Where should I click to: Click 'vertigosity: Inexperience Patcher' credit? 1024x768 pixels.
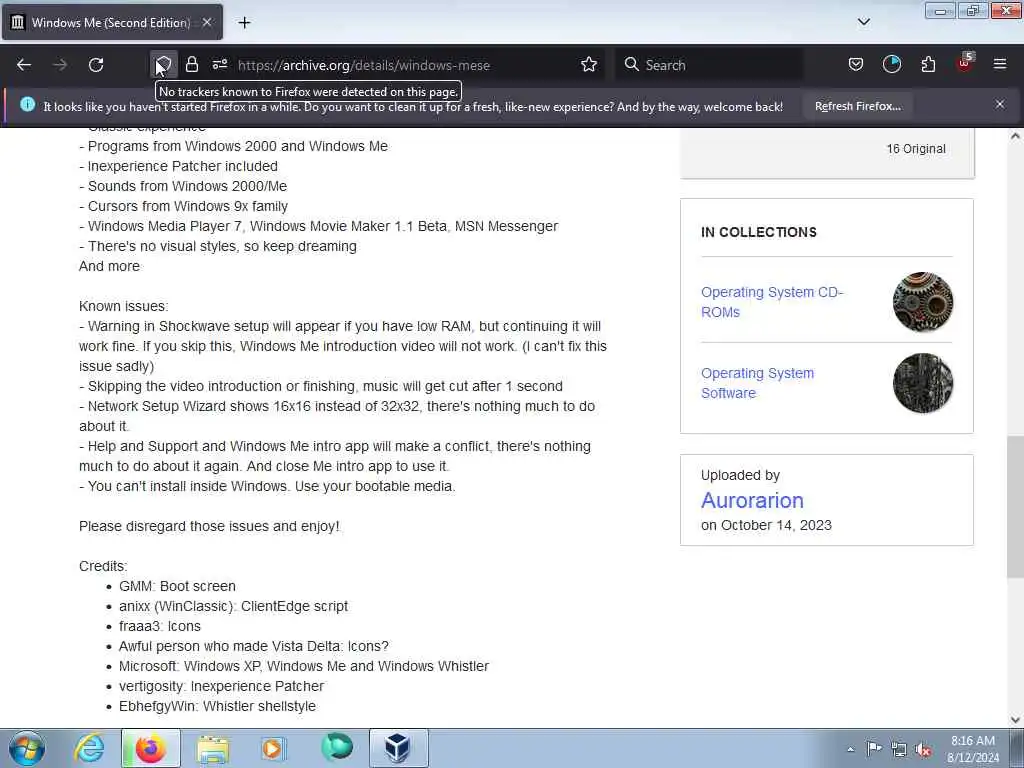pyautogui.click(x=221, y=686)
